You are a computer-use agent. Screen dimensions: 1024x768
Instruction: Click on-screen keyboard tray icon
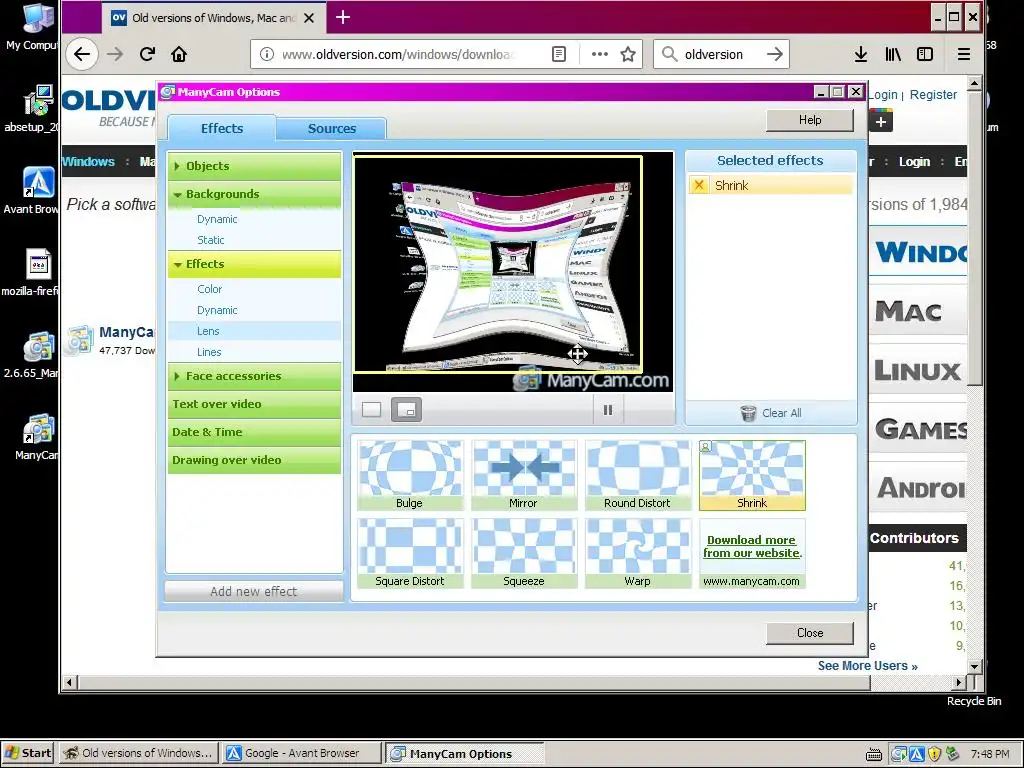pyautogui.click(x=874, y=755)
